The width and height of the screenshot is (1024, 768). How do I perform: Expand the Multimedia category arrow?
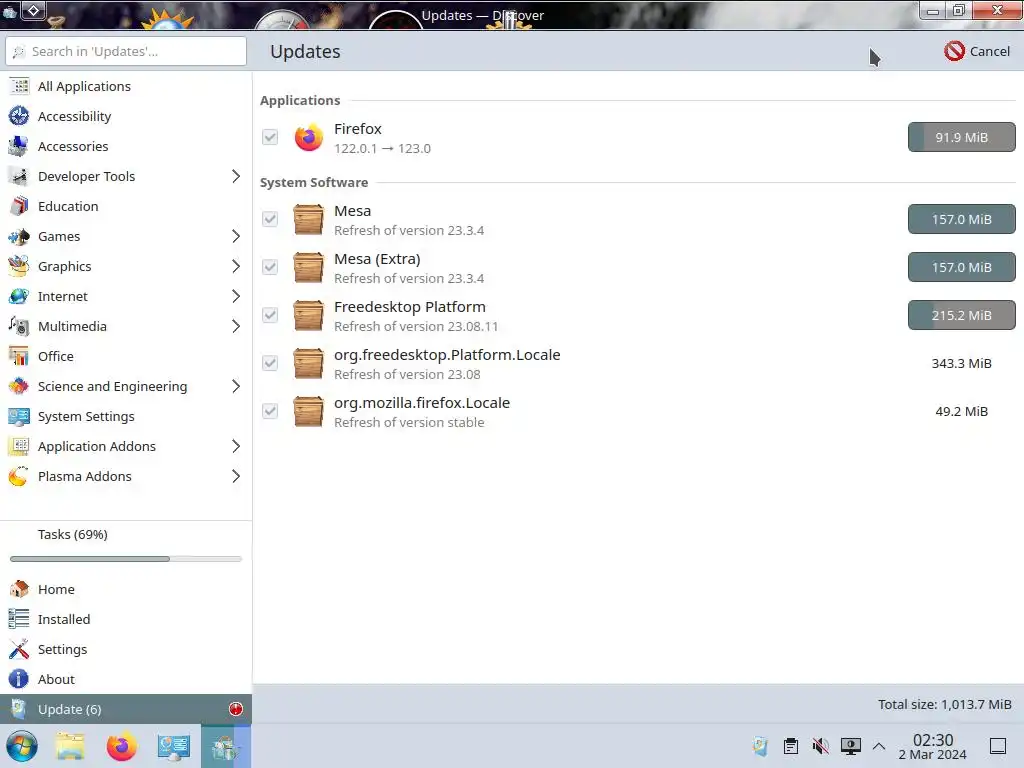(x=236, y=327)
